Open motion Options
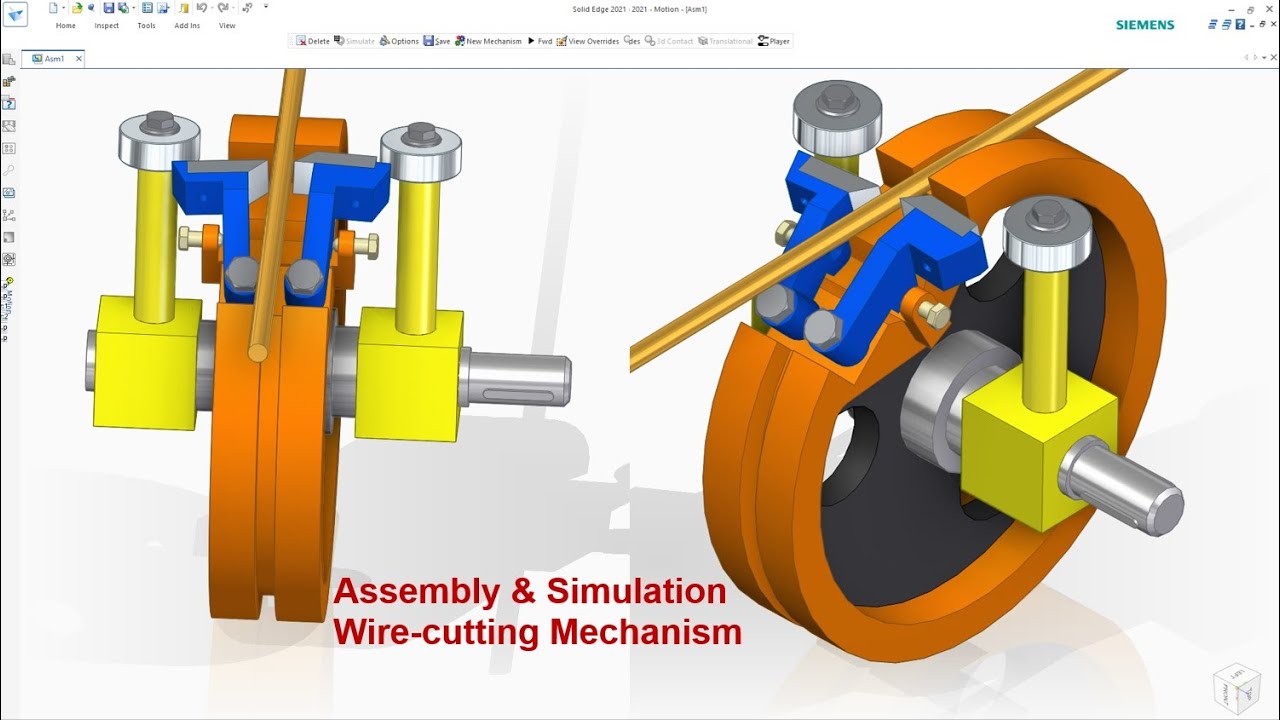1280x720 pixels. point(399,41)
